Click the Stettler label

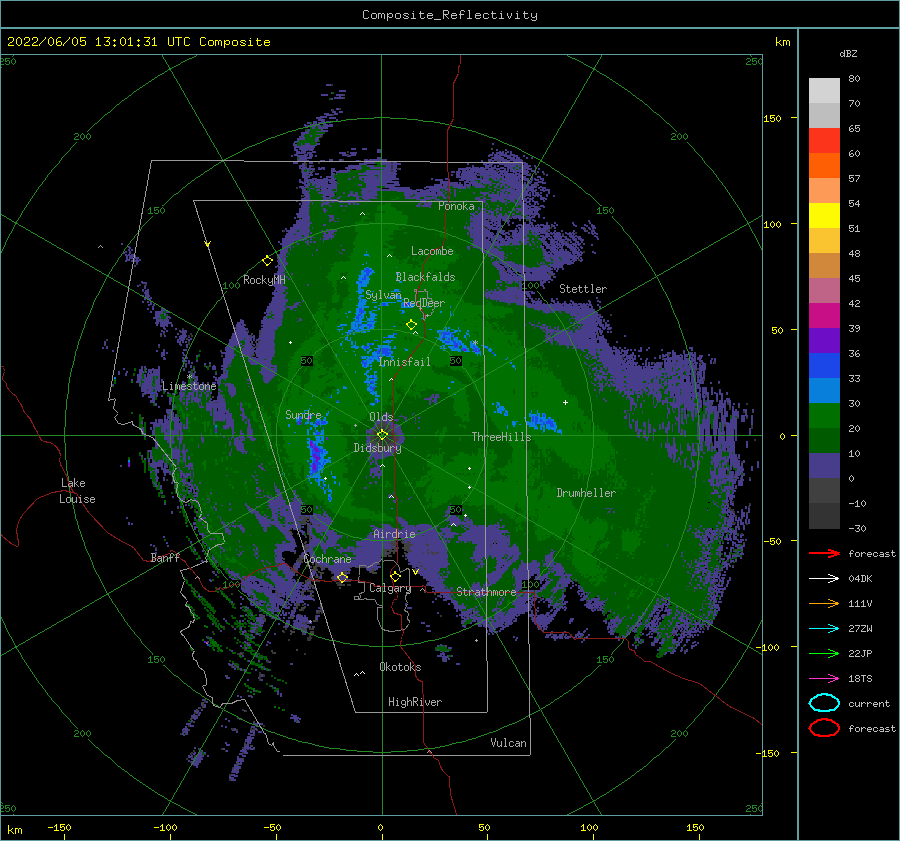pos(583,289)
